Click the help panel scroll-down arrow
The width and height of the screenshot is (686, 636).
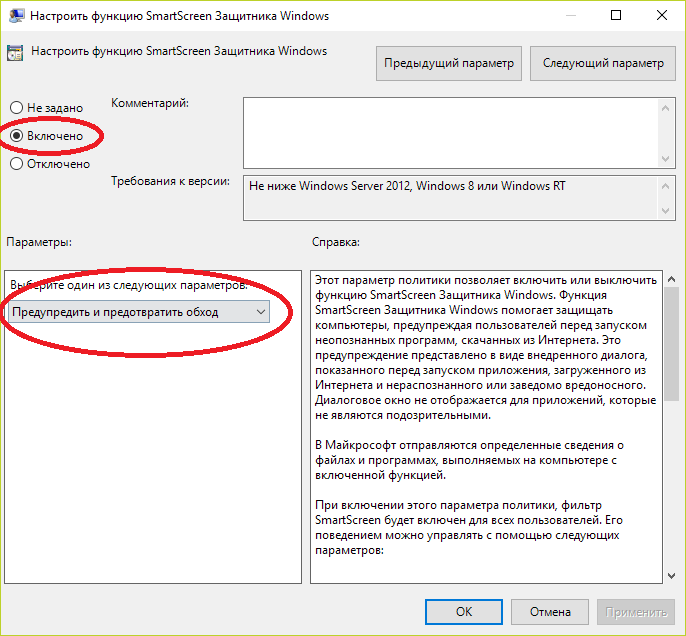pos(672,576)
